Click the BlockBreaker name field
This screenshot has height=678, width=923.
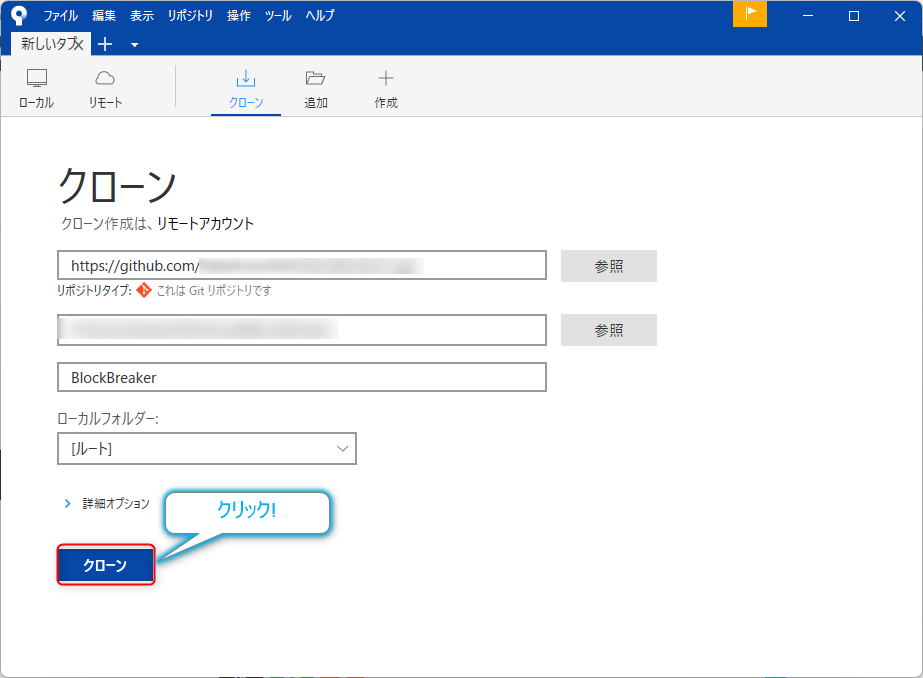coord(302,377)
